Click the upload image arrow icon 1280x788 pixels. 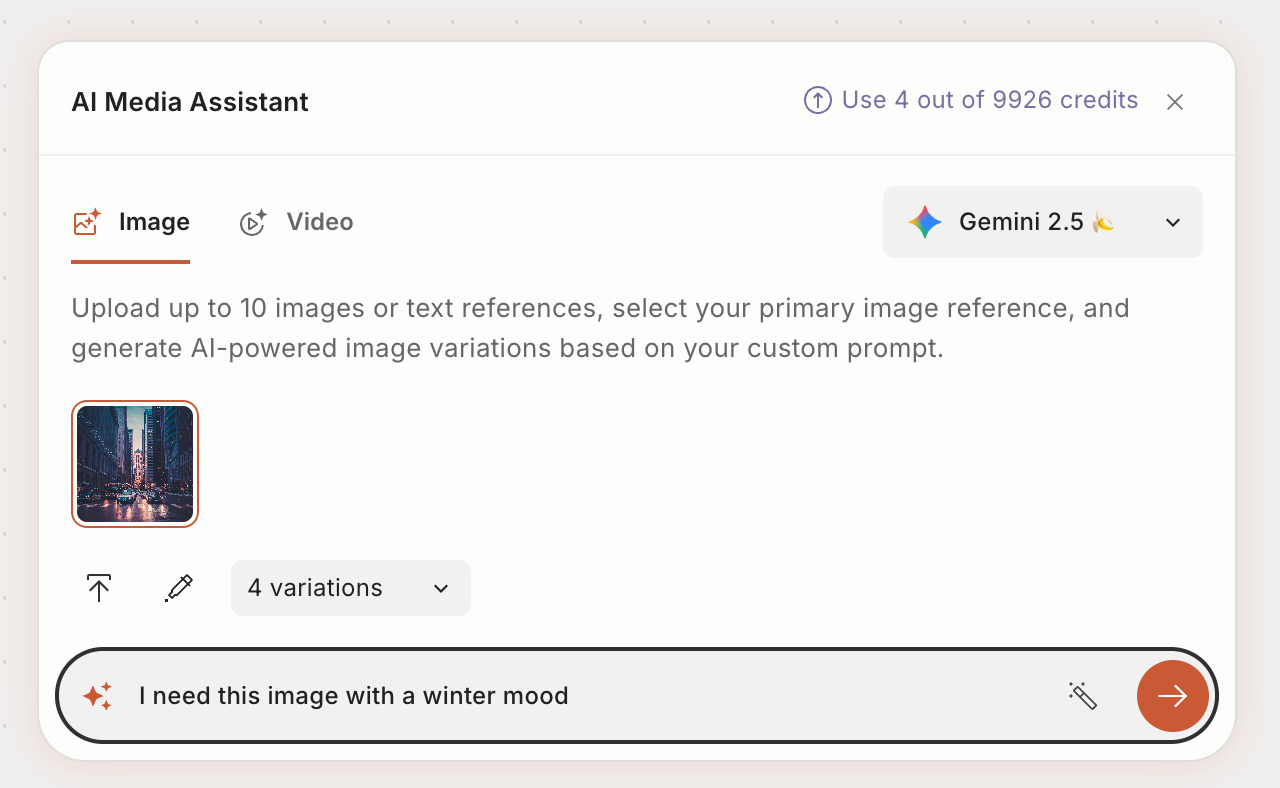pos(98,588)
